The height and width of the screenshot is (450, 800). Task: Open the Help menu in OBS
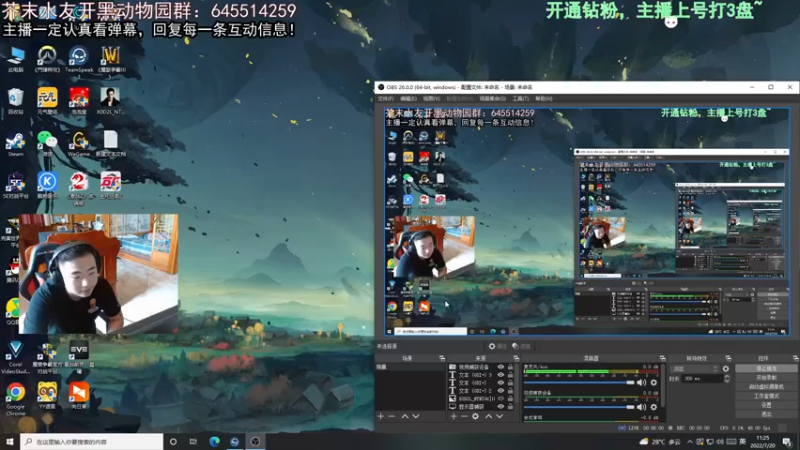544,98
